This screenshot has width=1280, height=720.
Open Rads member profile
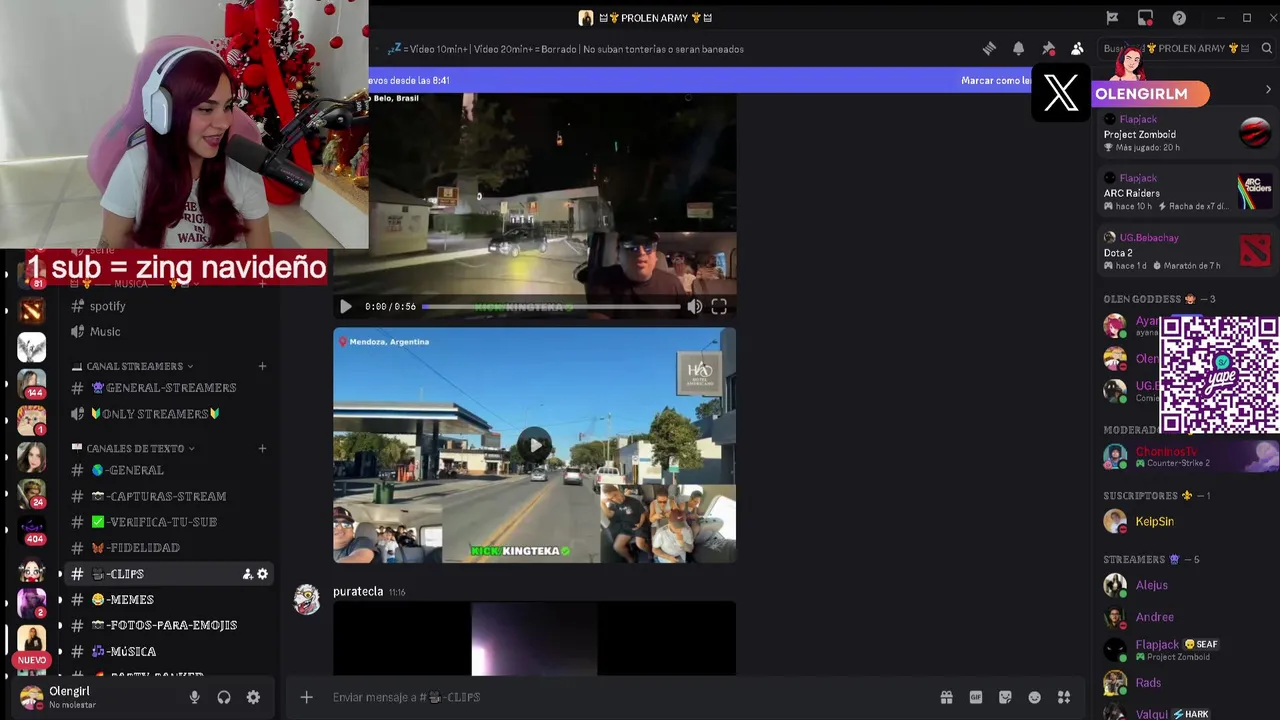tap(1186, 683)
